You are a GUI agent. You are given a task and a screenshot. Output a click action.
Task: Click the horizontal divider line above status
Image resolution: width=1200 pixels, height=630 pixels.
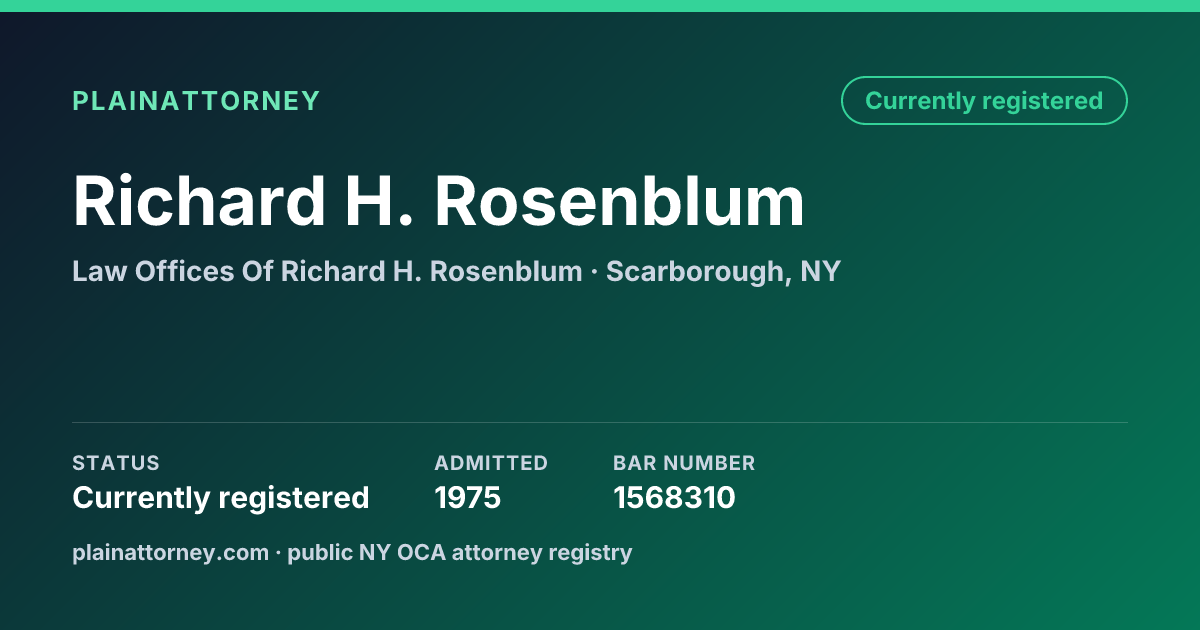[x=600, y=423]
